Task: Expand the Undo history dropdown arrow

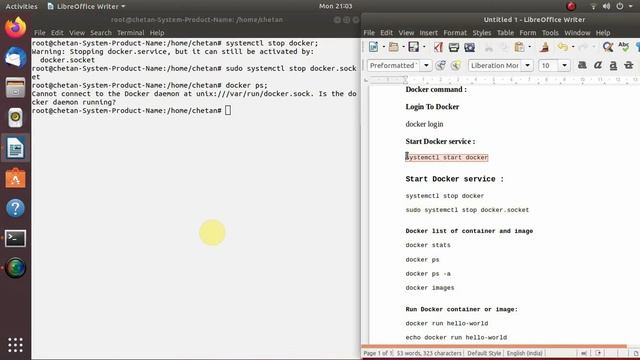Action: point(573,47)
